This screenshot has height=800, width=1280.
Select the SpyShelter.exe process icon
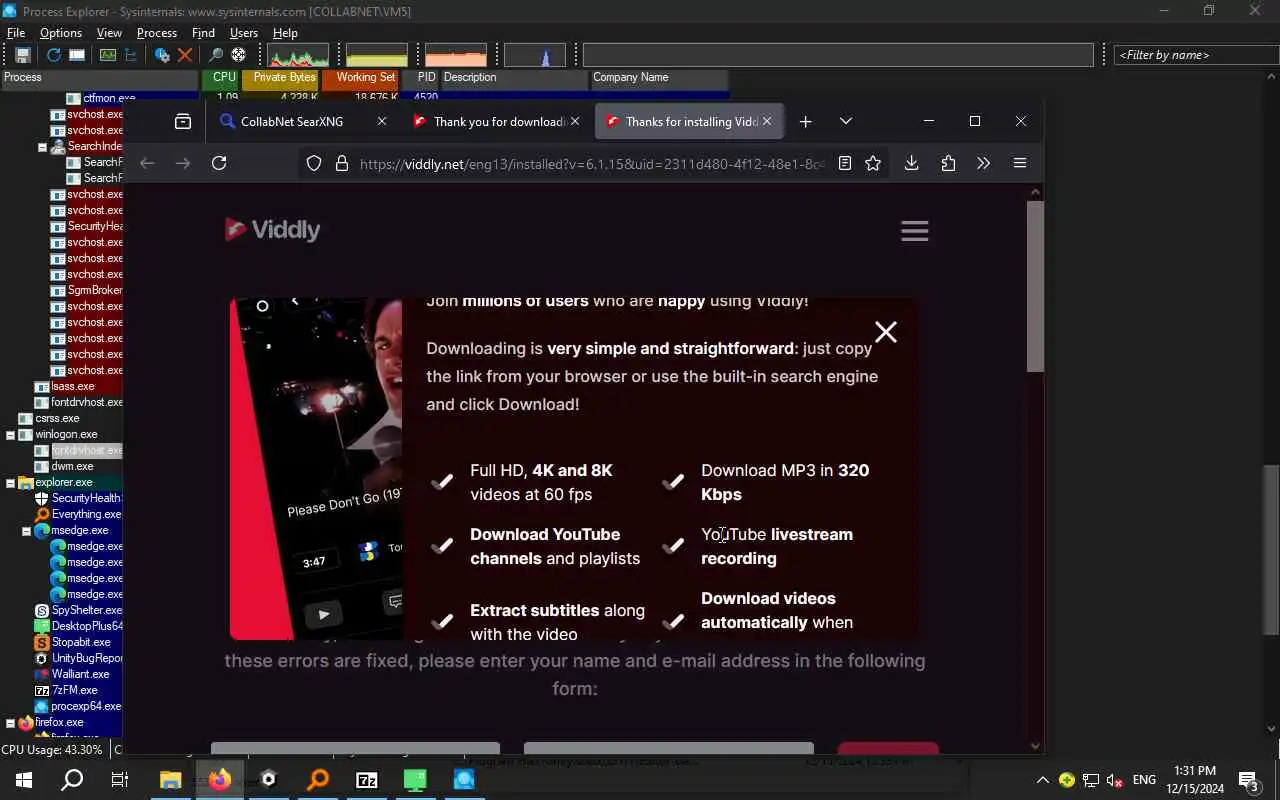[42, 610]
